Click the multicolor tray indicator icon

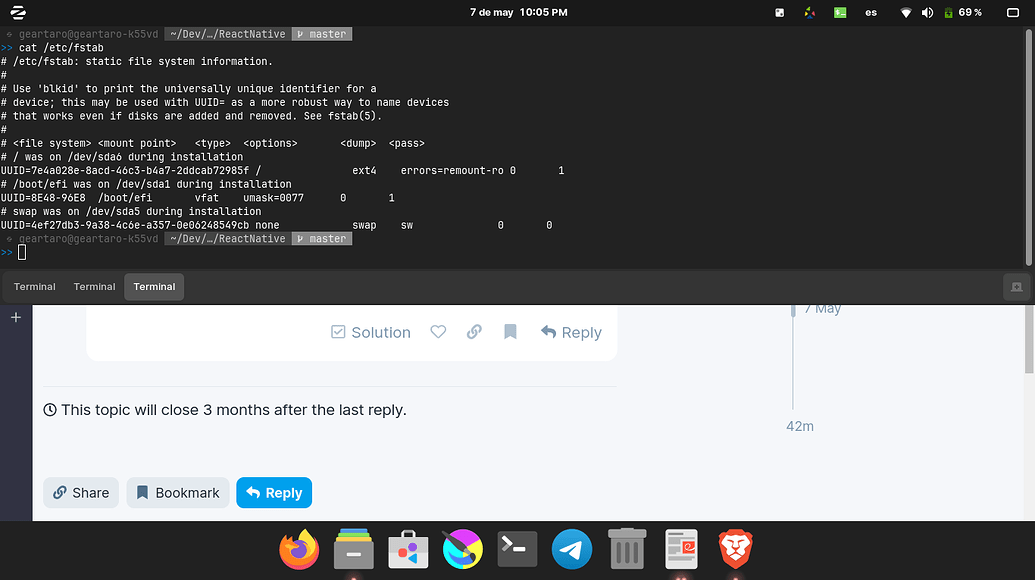pos(810,13)
